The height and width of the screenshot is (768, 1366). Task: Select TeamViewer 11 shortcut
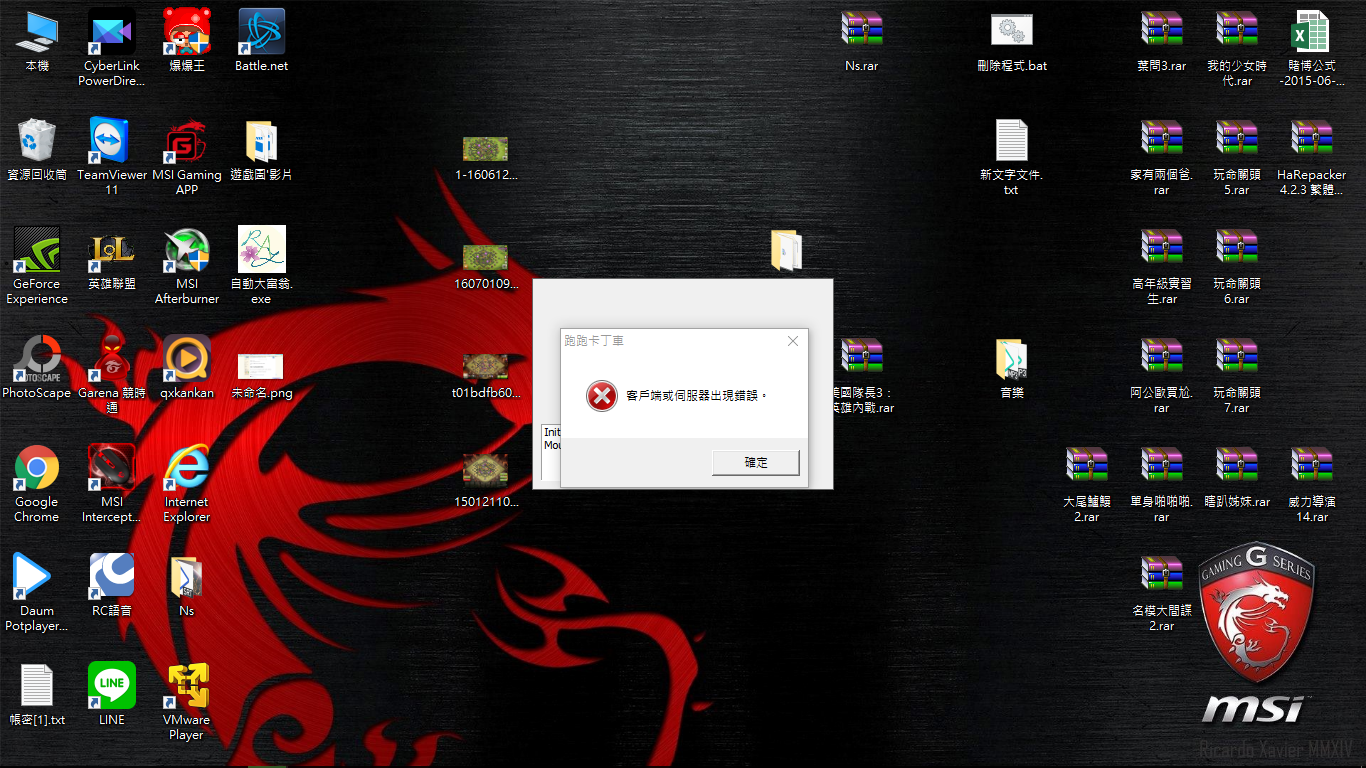112,157
